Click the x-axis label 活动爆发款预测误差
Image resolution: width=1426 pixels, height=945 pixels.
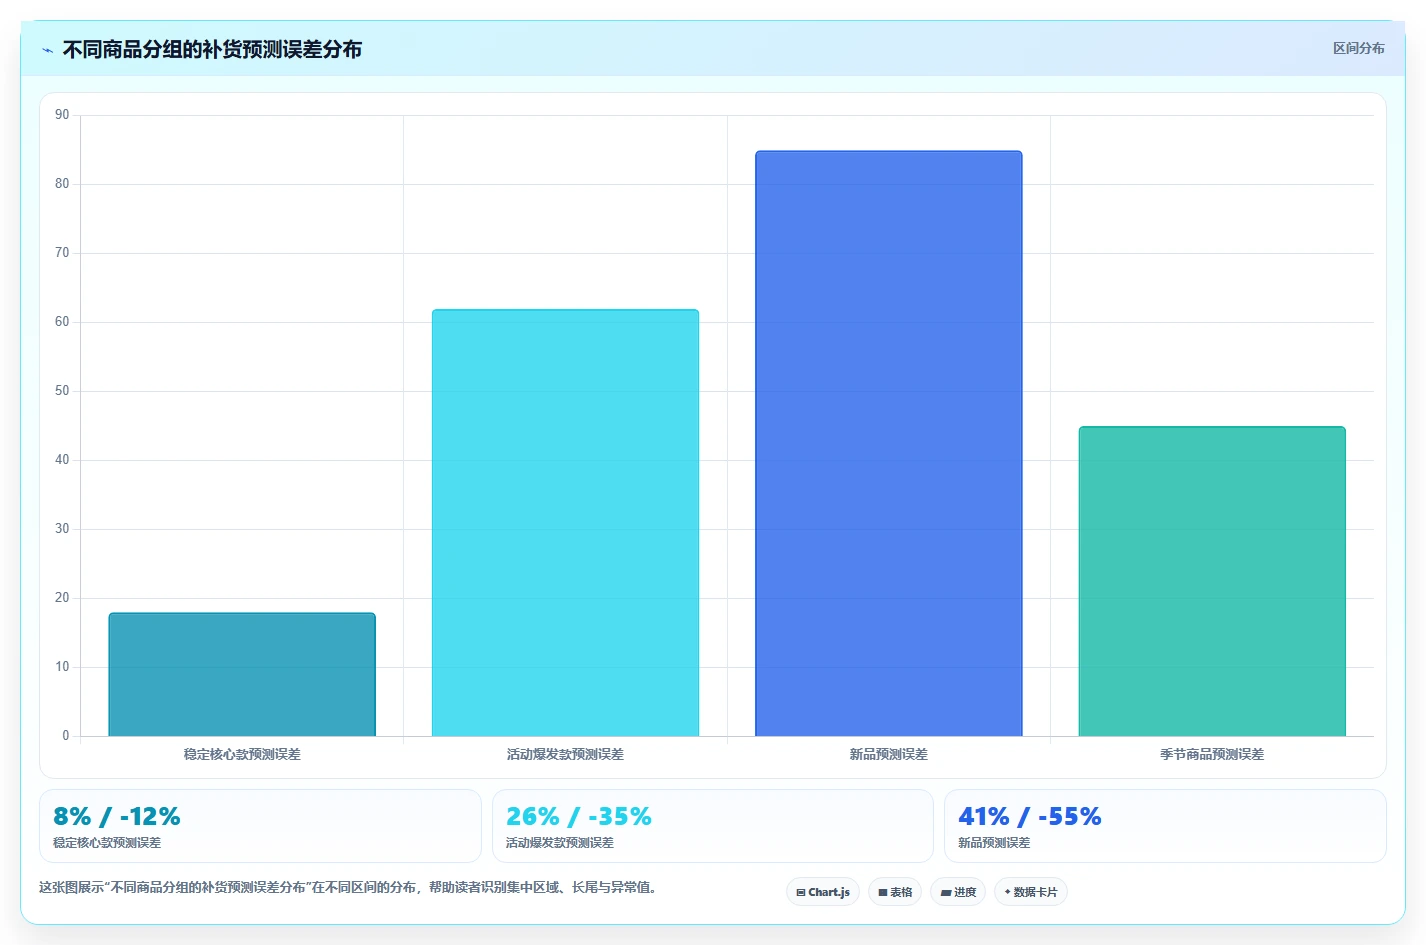[x=565, y=754]
